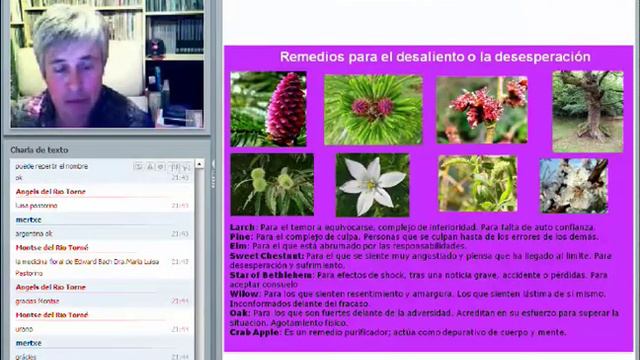Screen dimensions: 640x360
Task: Click the 'Crab Apple:' remedy label
Action: point(256,332)
